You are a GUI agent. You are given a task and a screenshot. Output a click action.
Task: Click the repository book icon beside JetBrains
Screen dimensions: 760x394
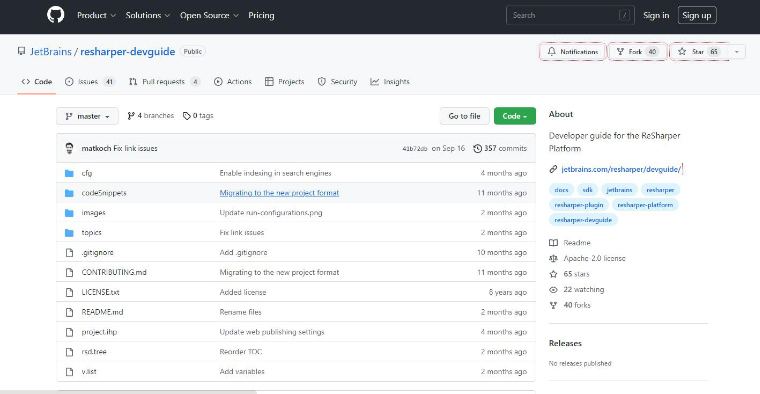21,51
